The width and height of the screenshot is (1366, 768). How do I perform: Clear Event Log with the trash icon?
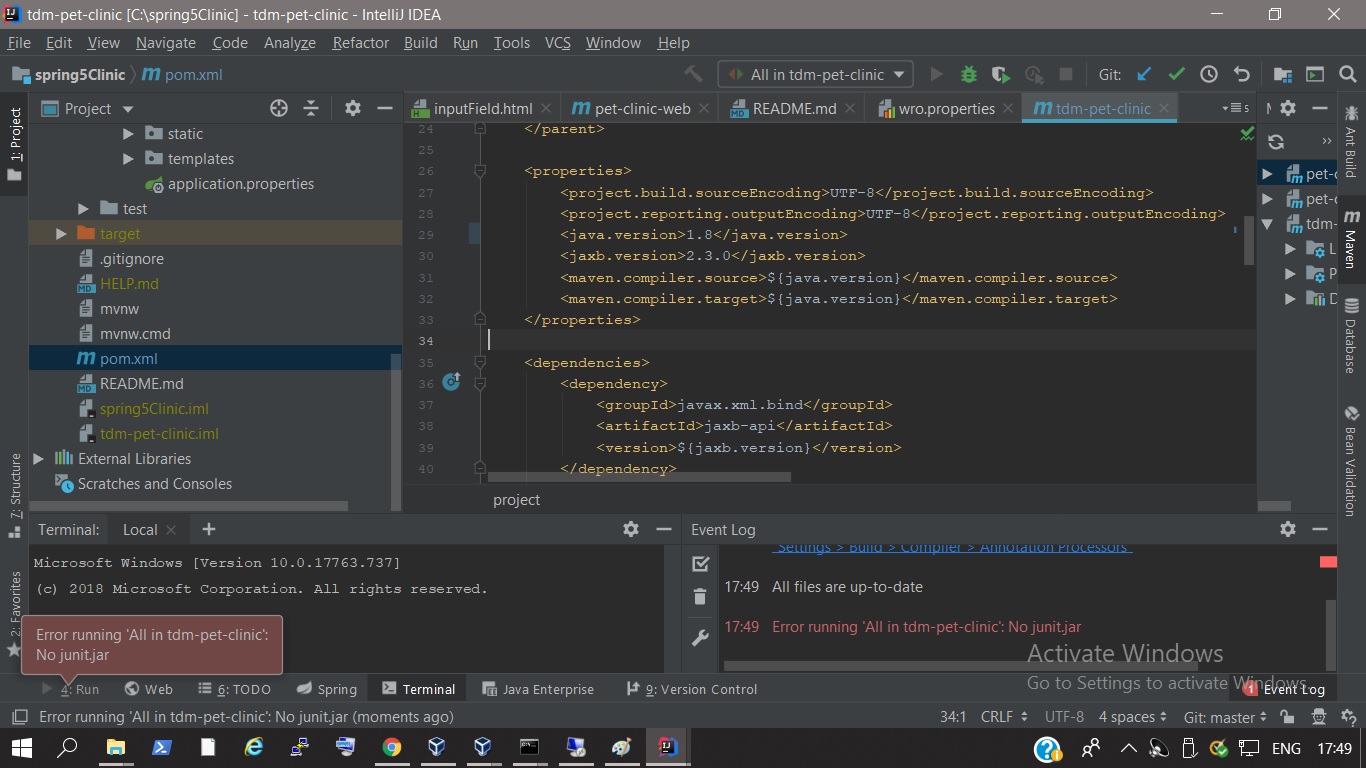[x=700, y=597]
